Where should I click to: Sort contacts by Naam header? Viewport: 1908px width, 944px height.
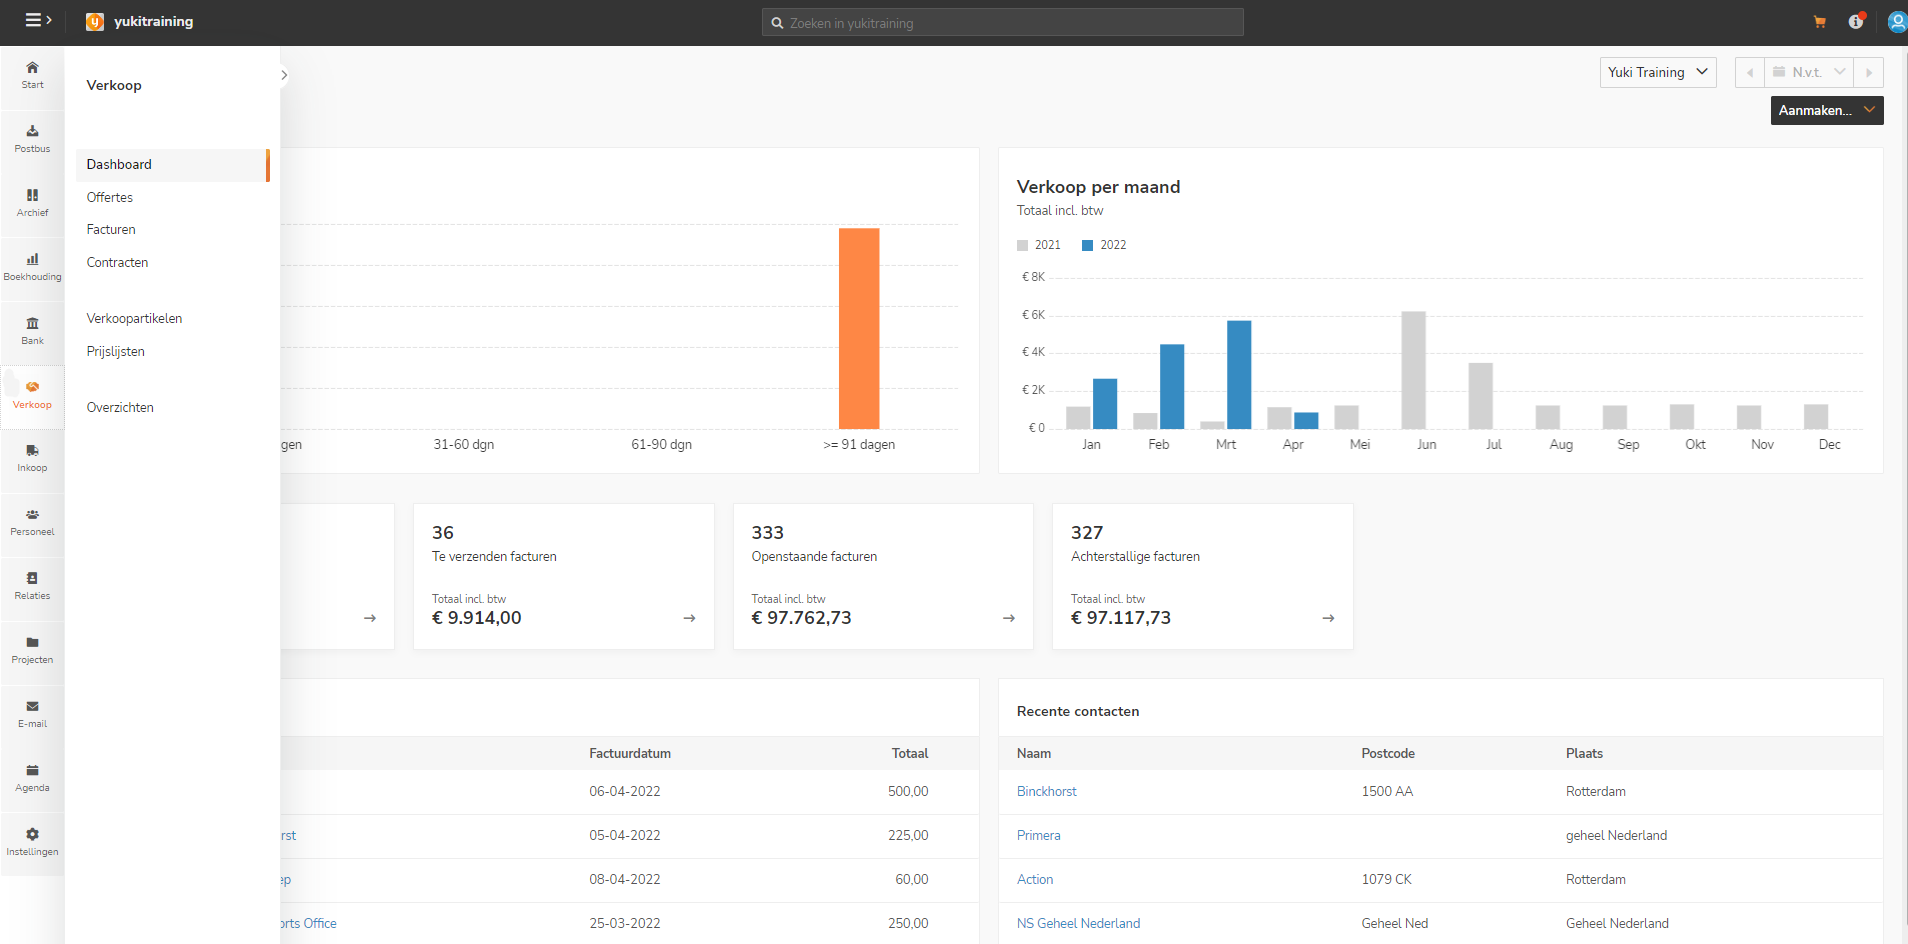(x=1034, y=754)
